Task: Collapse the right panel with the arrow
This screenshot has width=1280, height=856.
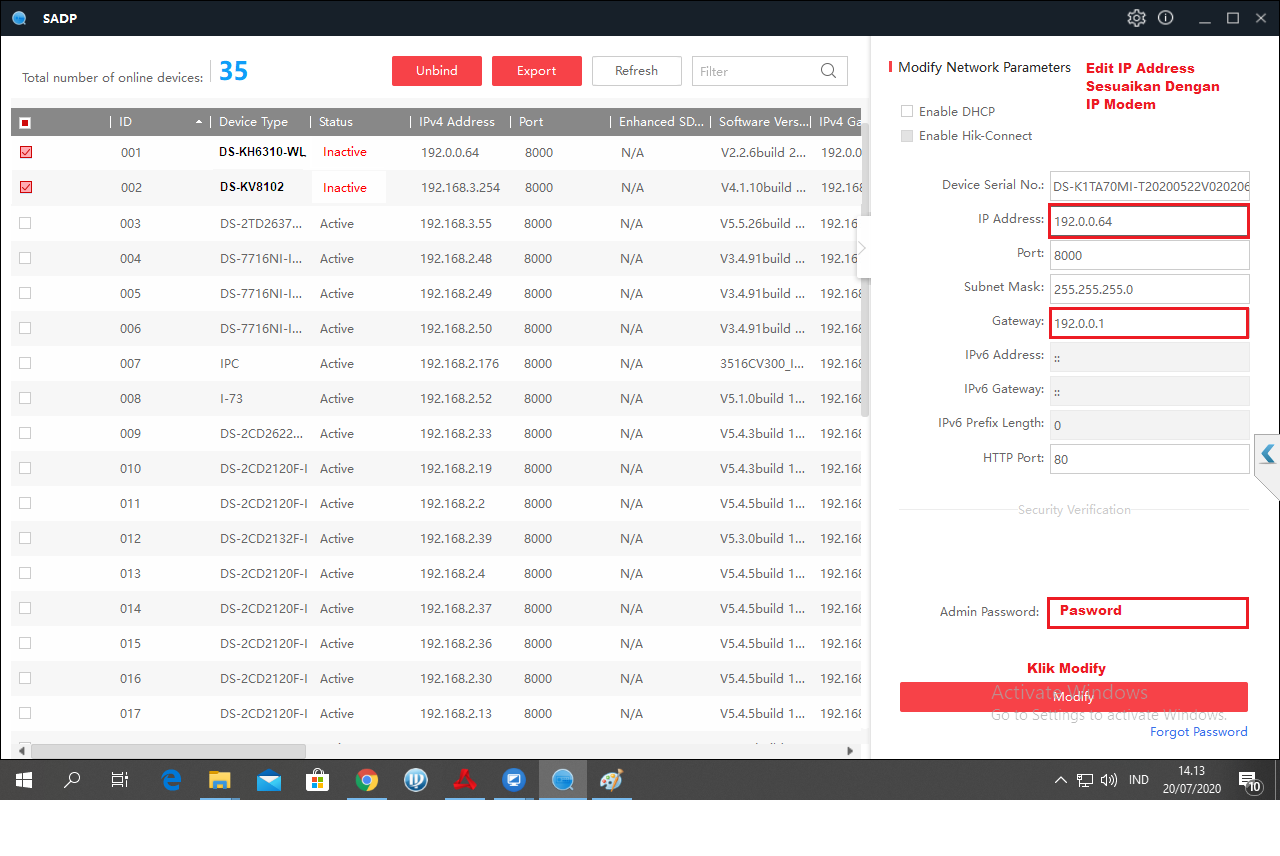Action: 862,248
